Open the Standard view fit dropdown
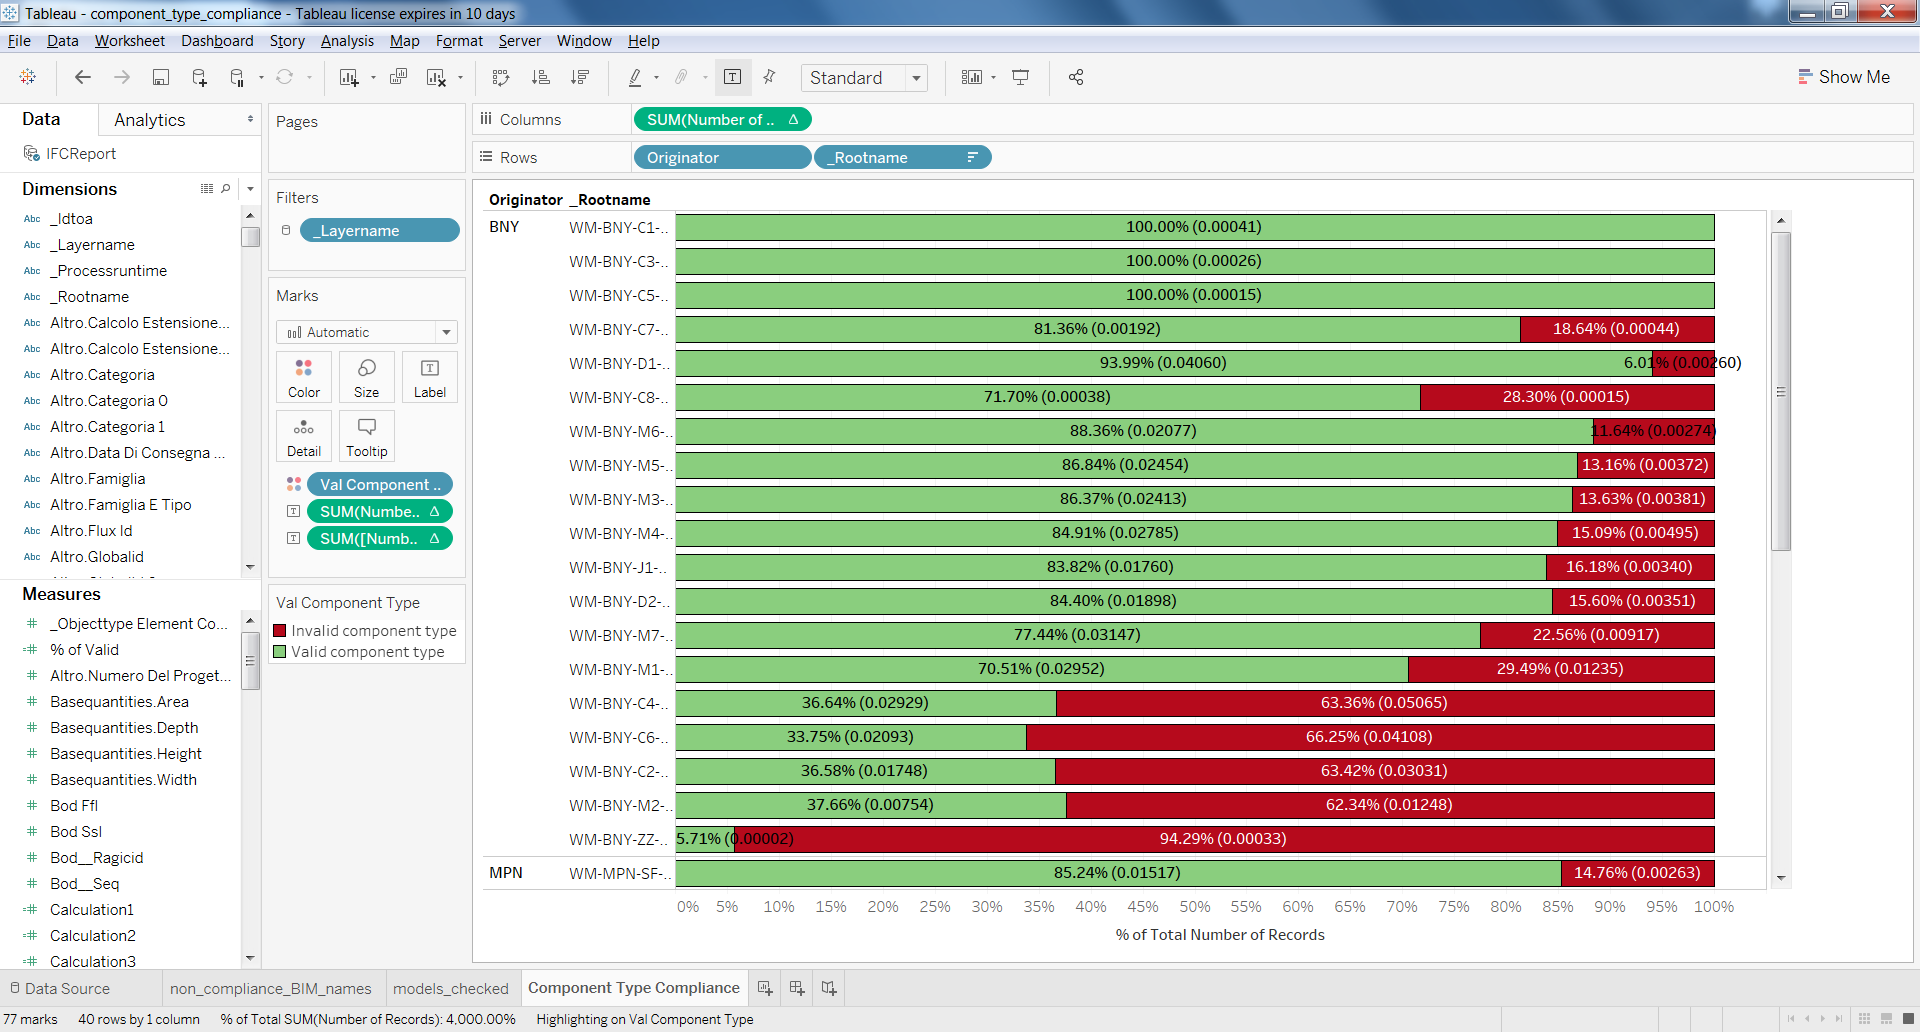Viewport: 1920px width, 1032px height. click(916, 77)
